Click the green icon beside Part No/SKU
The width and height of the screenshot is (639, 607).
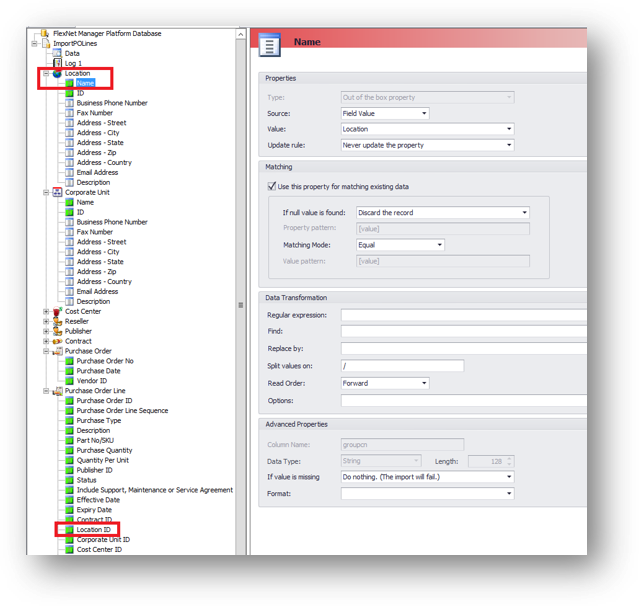(69, 440)
